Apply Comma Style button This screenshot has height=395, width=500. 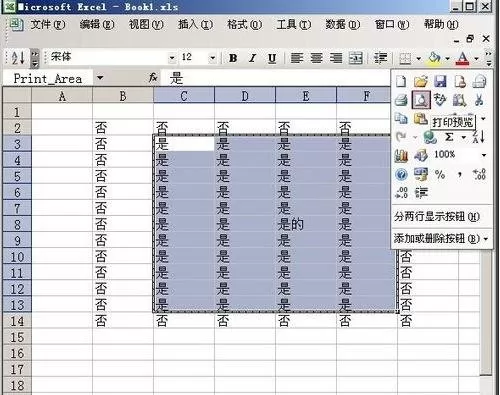tap(460, 174)
